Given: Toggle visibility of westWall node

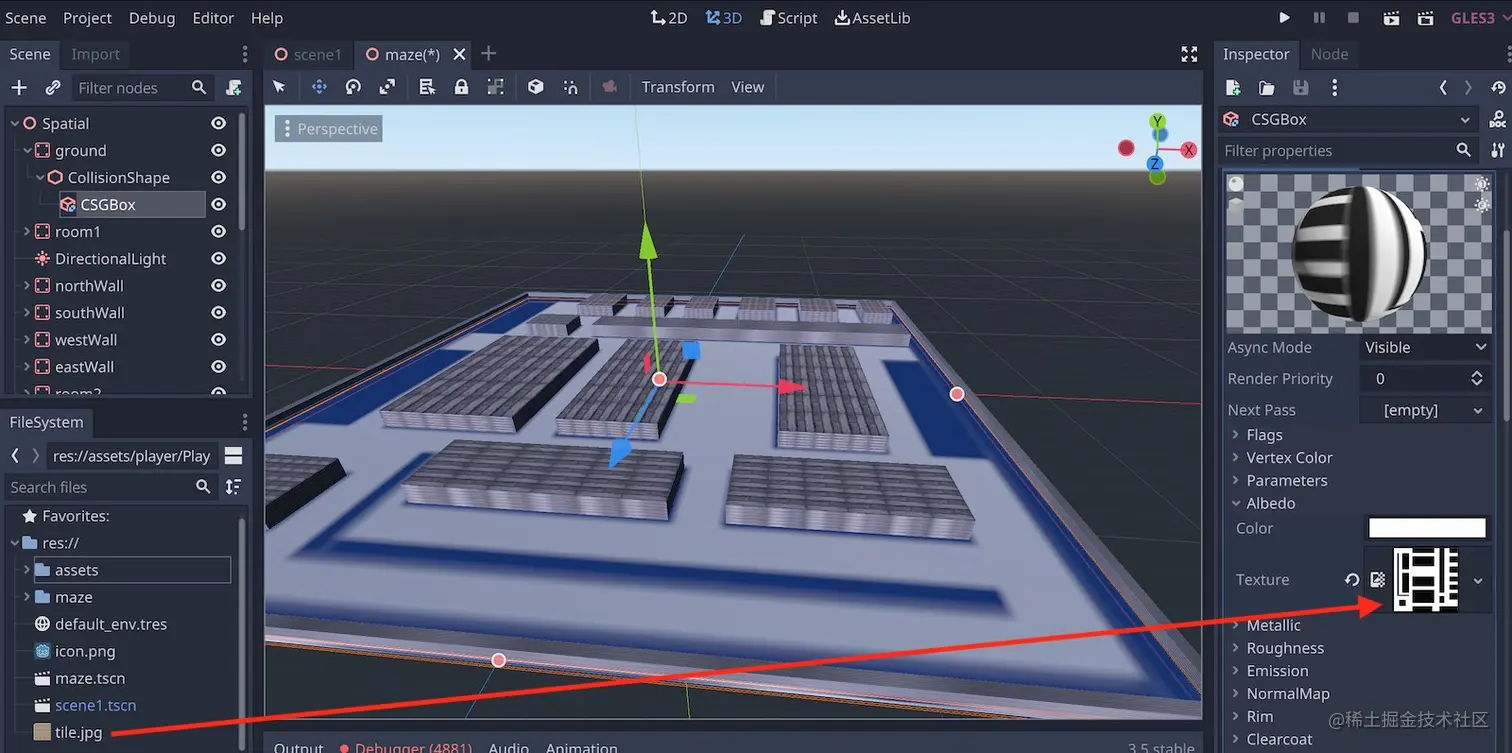Looking at the screenshot, I should click(x=218, y=339).
